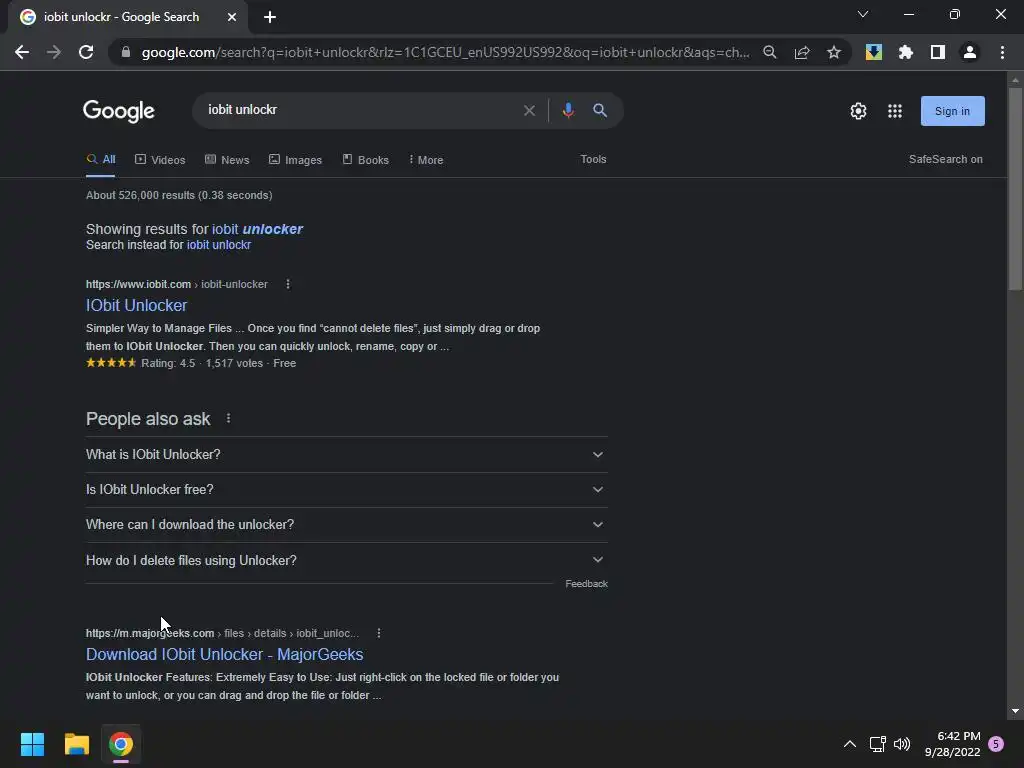Viewport: 1024px width, 768px height.
Task: Submit search with the magnifier icon
Action: tap(600, 110)
